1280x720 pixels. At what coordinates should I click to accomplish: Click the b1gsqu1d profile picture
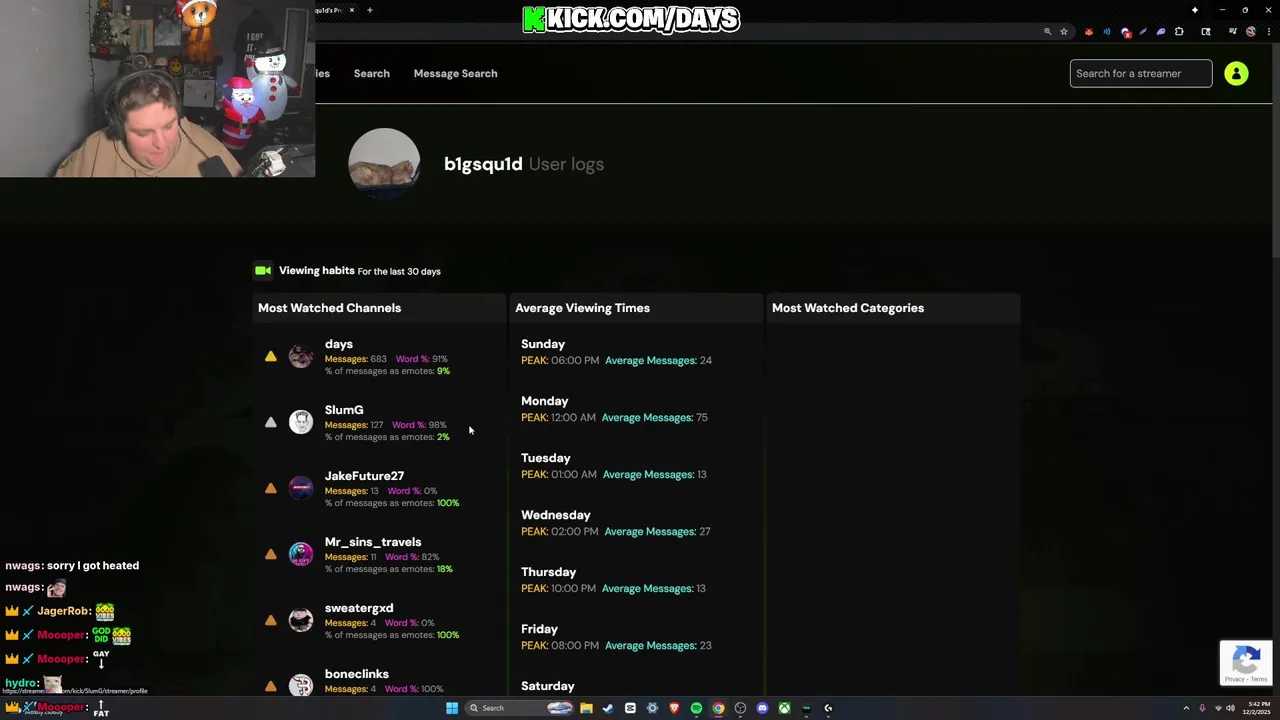384,164
